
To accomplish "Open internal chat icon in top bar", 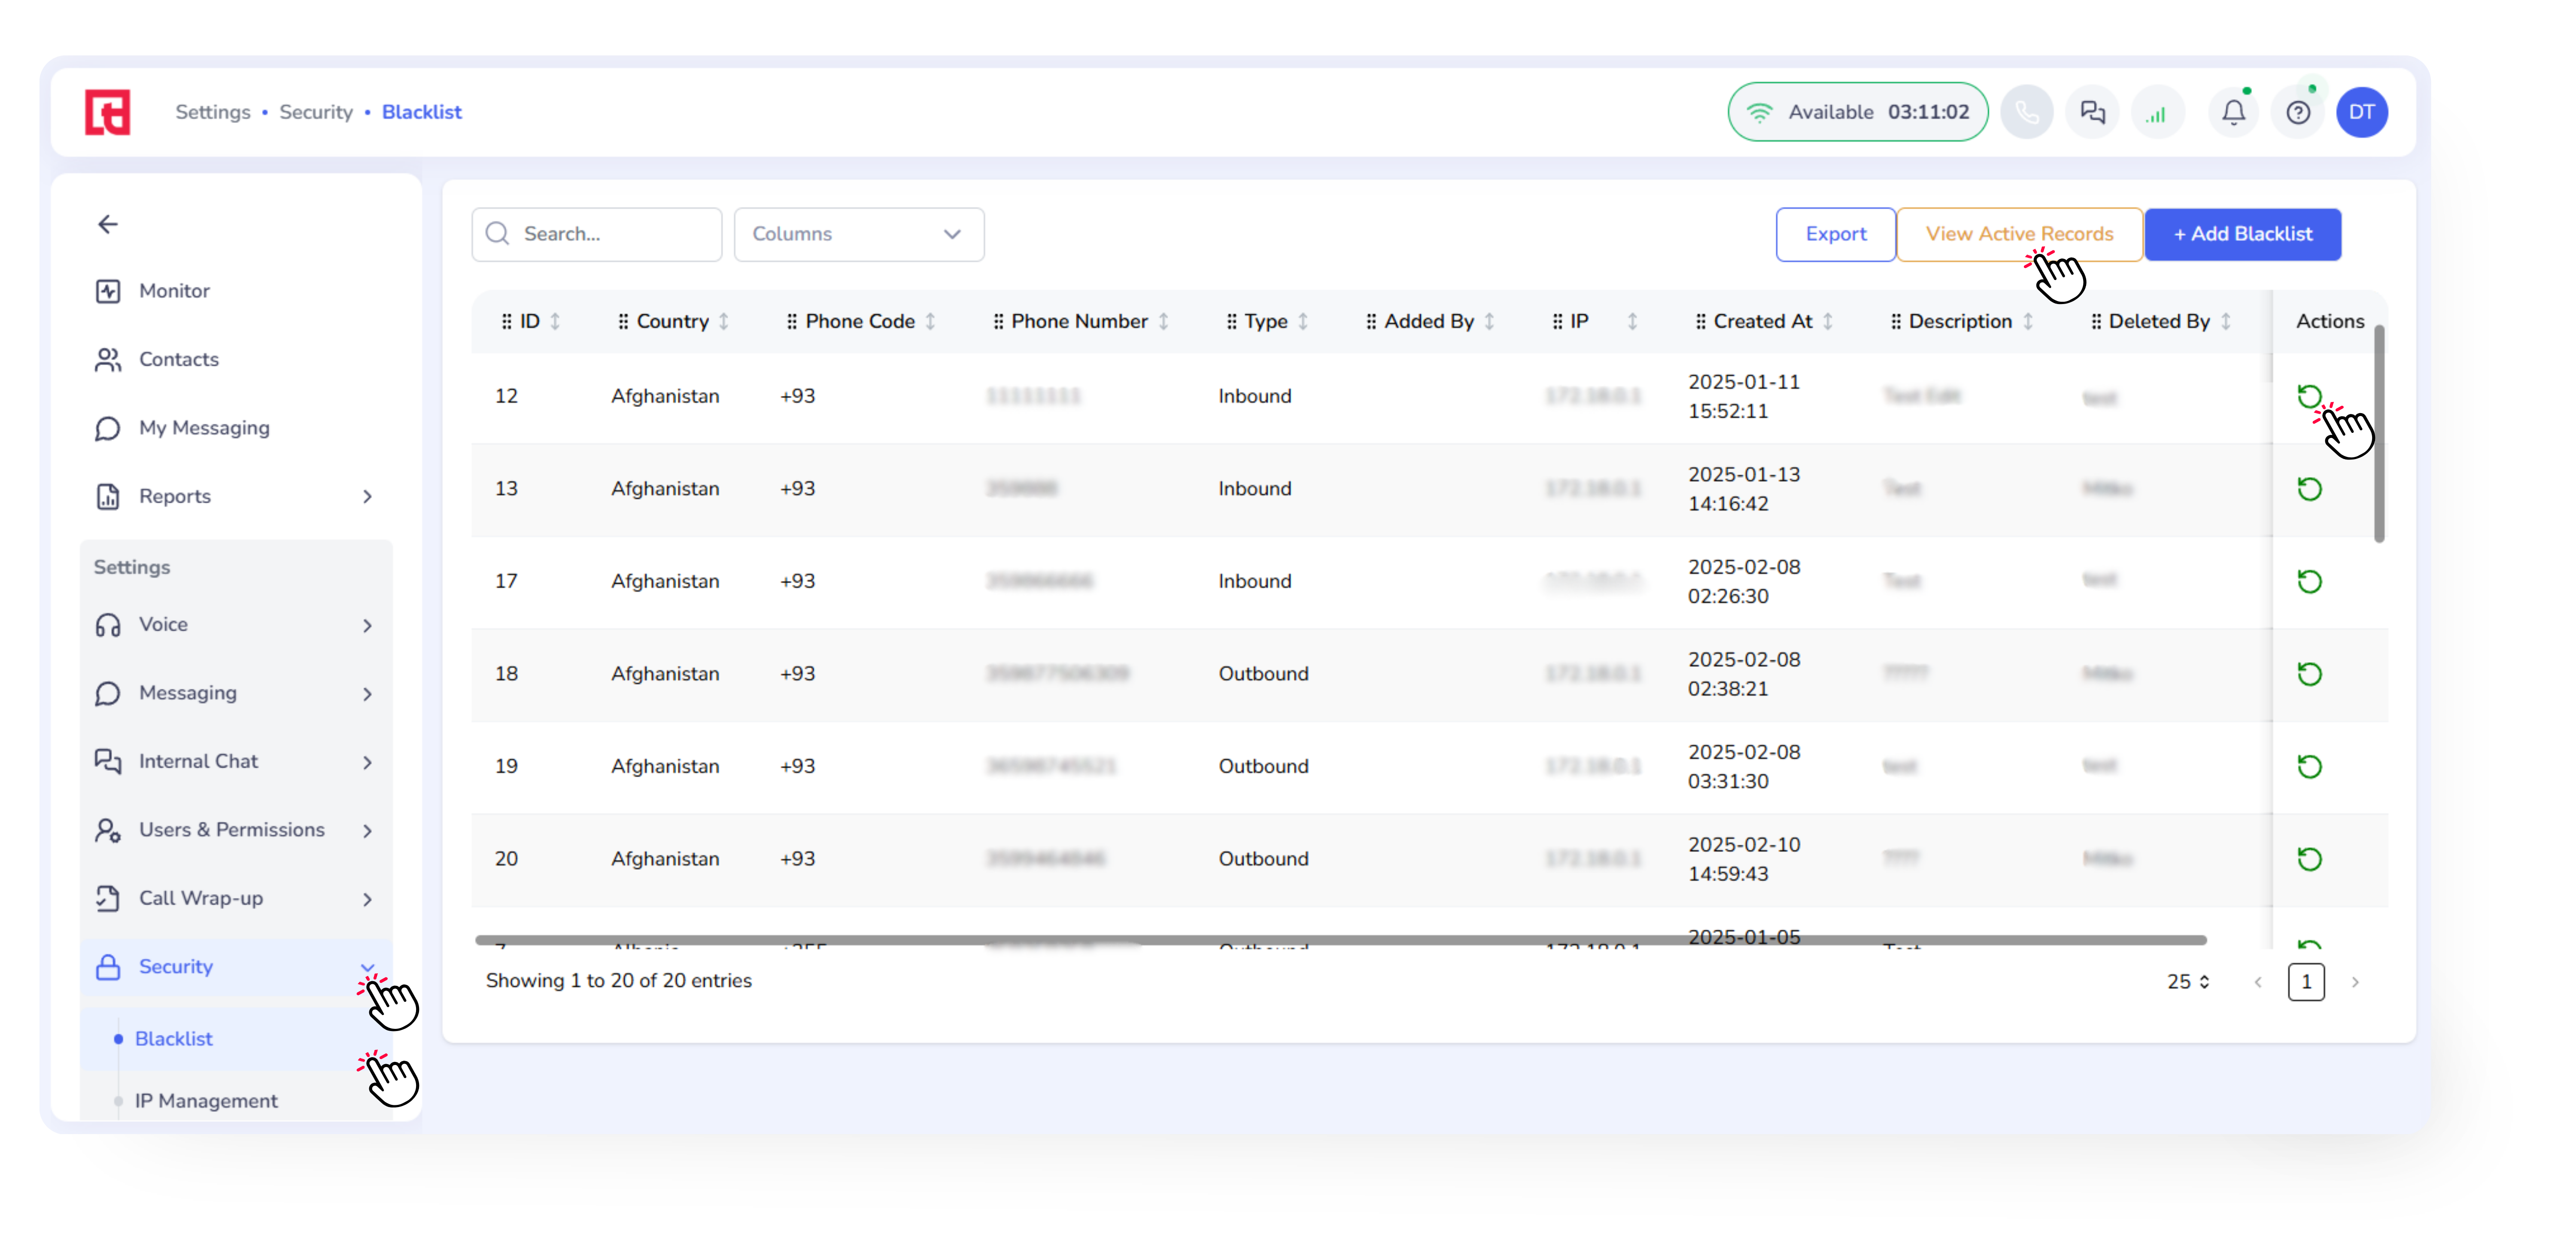I will [x=2092, y=112].
